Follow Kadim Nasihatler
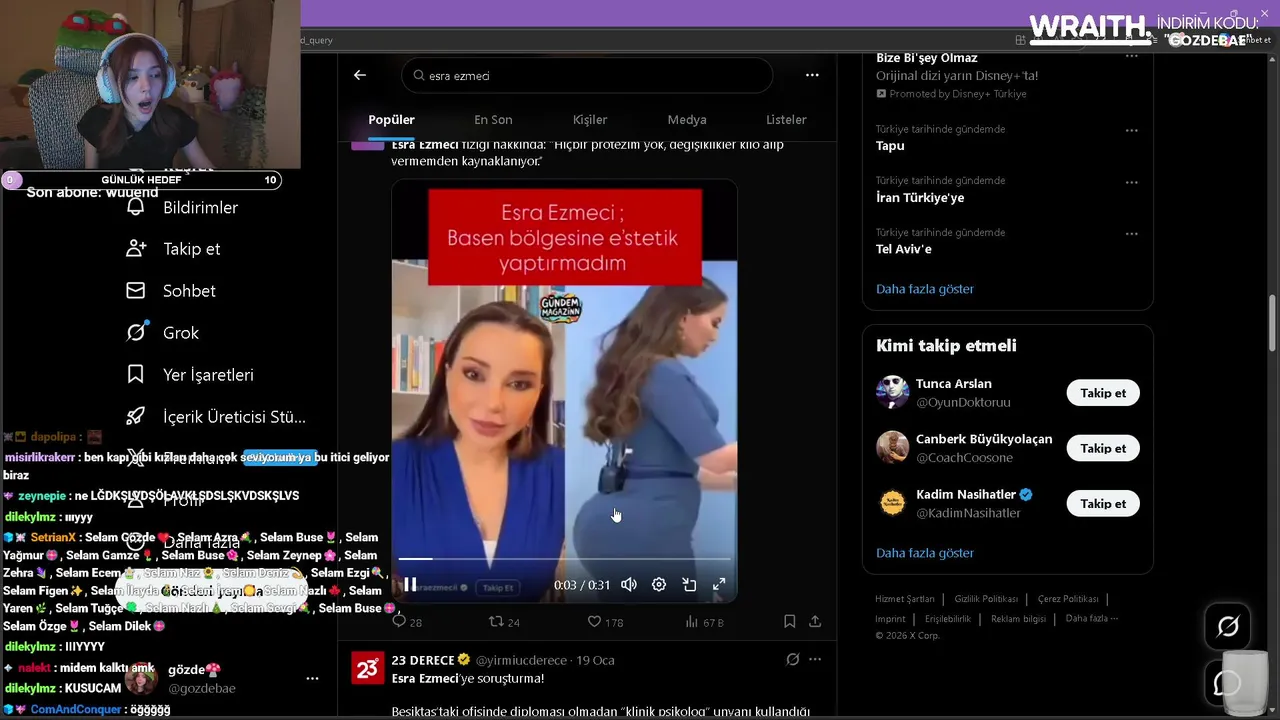Image resolution: width=1280 pixels, height=720 pixels. (1103, 504)
